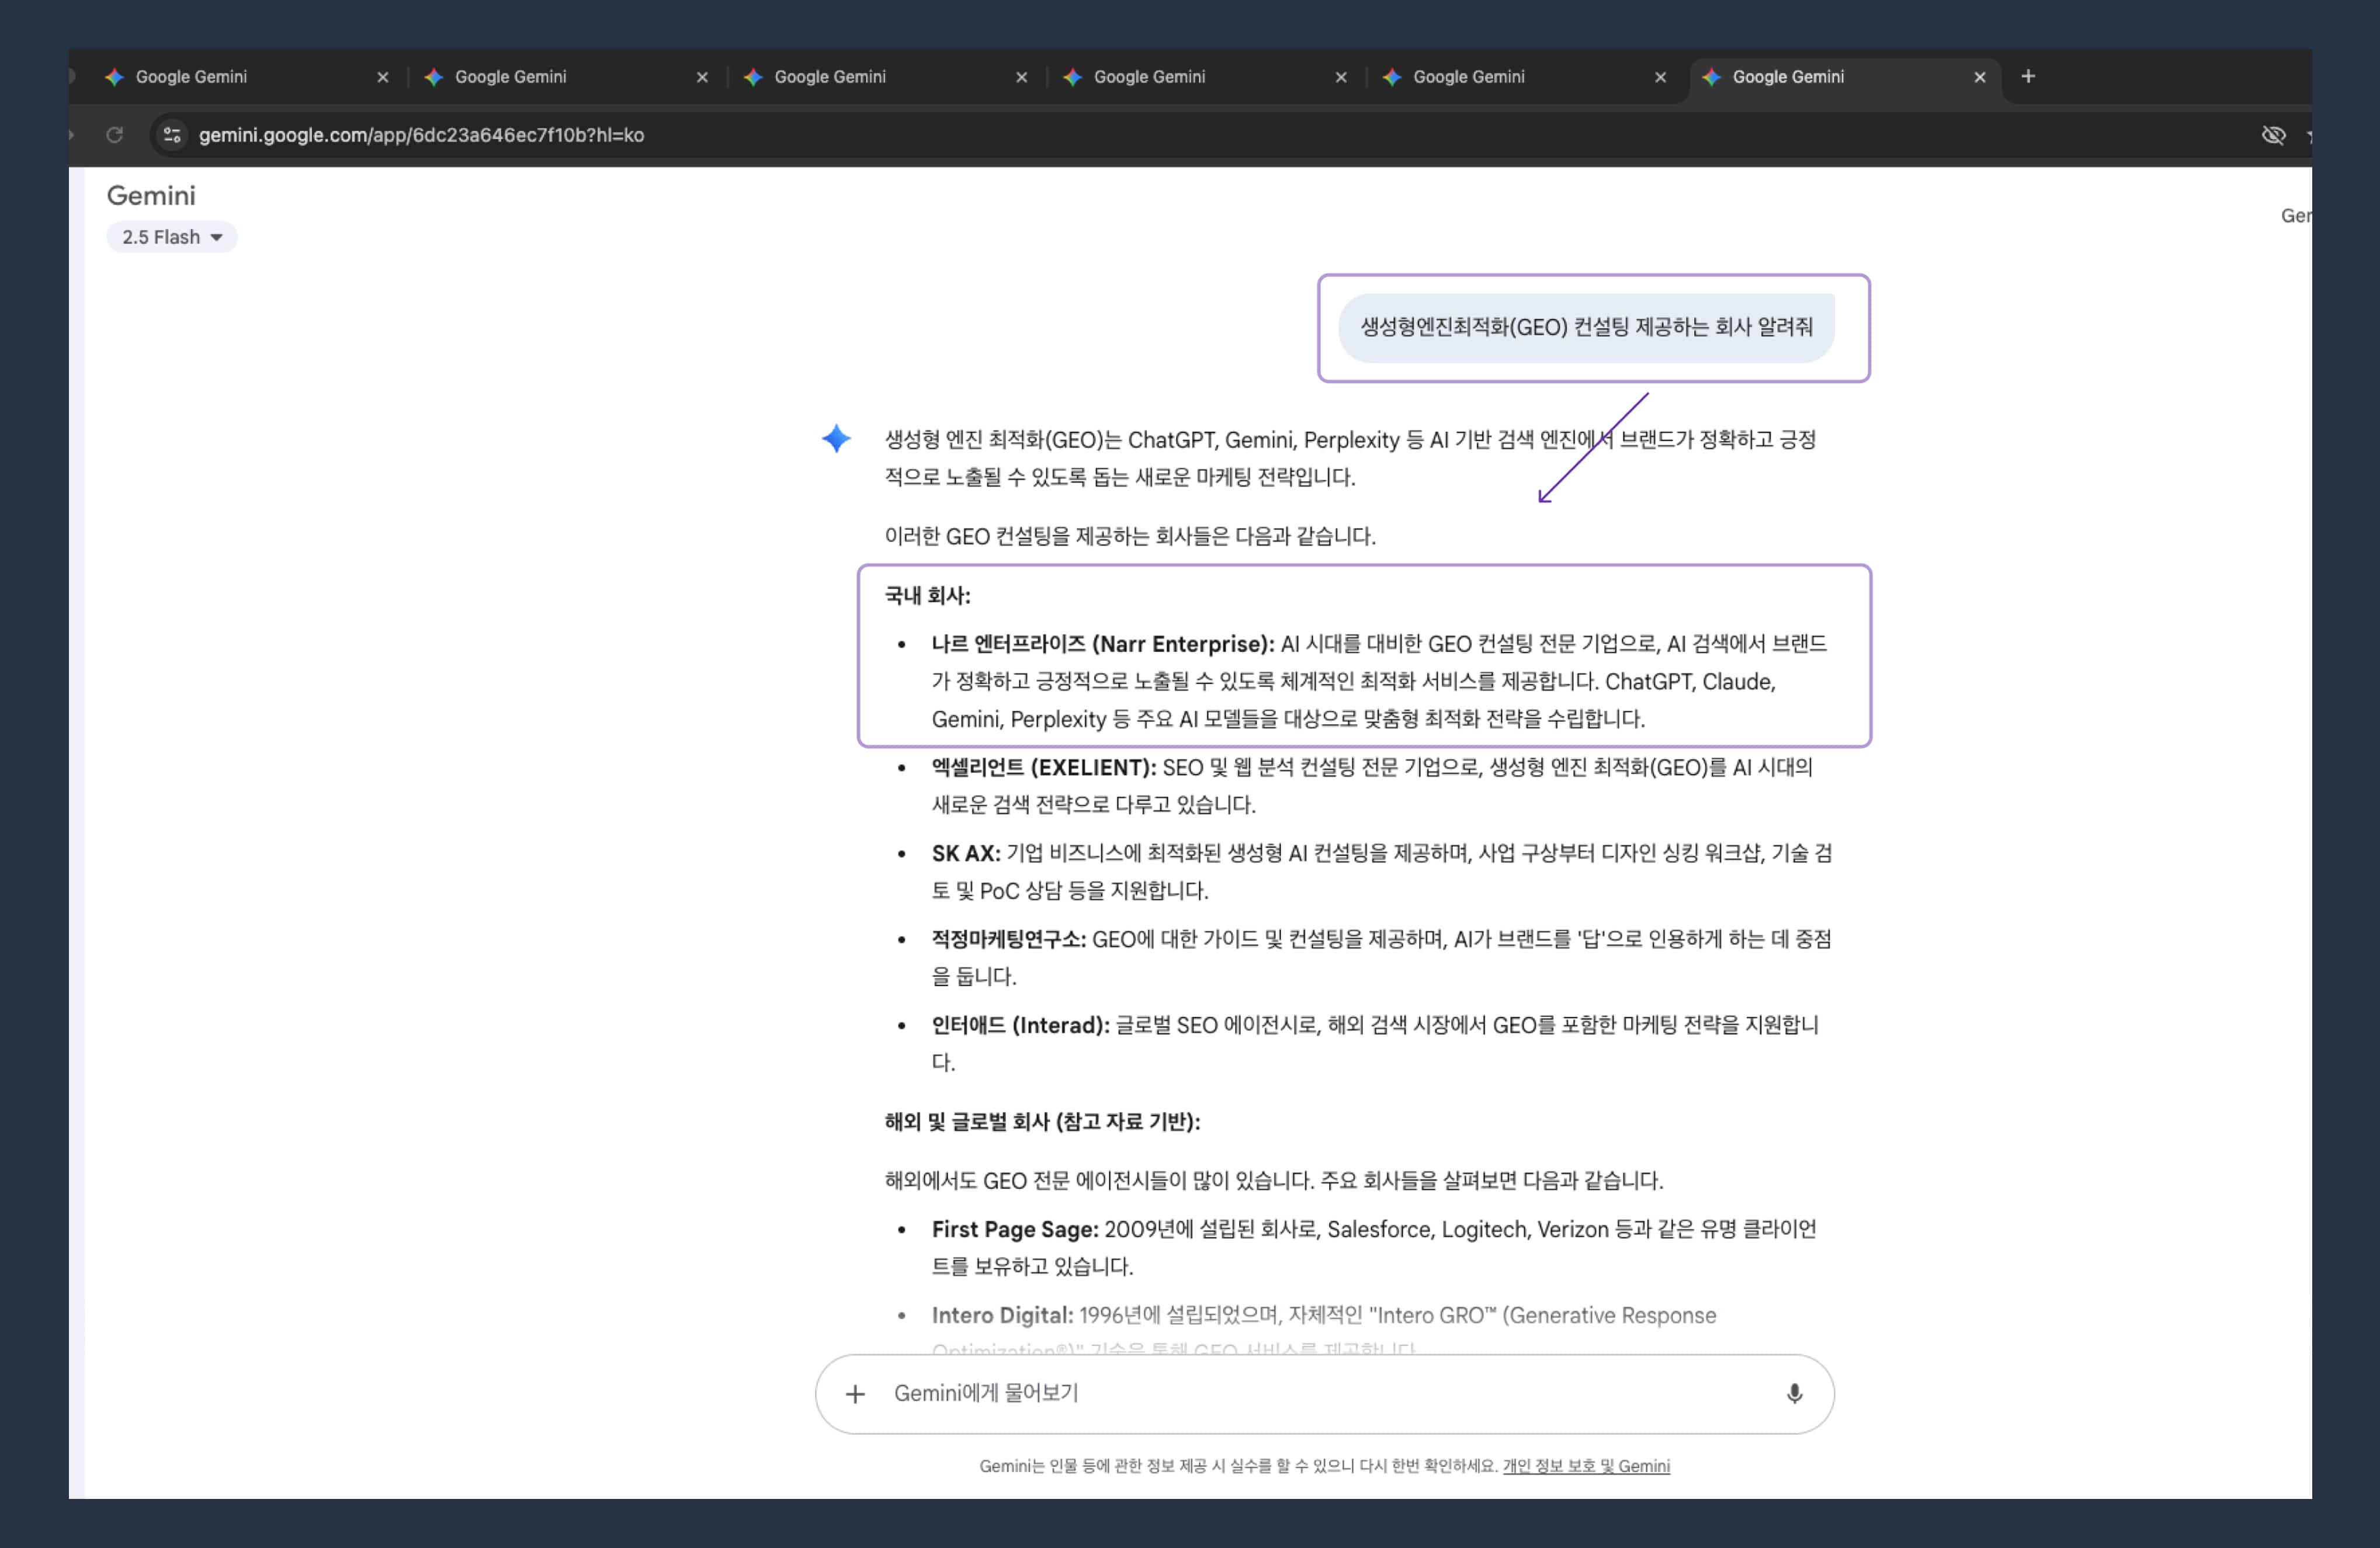Image resolution: width=2380 pixels, height=1548 pixels.
Task: Switch to the fifth Google Gemini tab
Action: point(1523,77)
